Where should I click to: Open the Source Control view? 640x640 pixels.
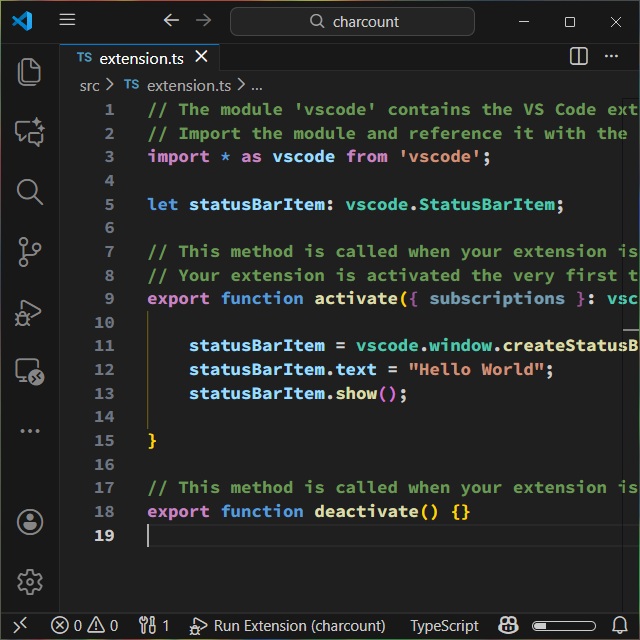tap(30, 252)
